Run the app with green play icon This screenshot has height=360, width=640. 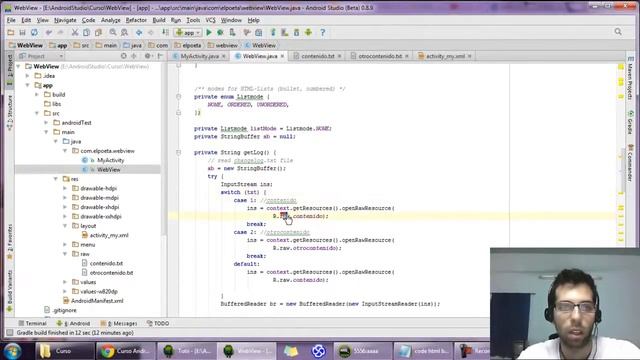coord(209,32)
